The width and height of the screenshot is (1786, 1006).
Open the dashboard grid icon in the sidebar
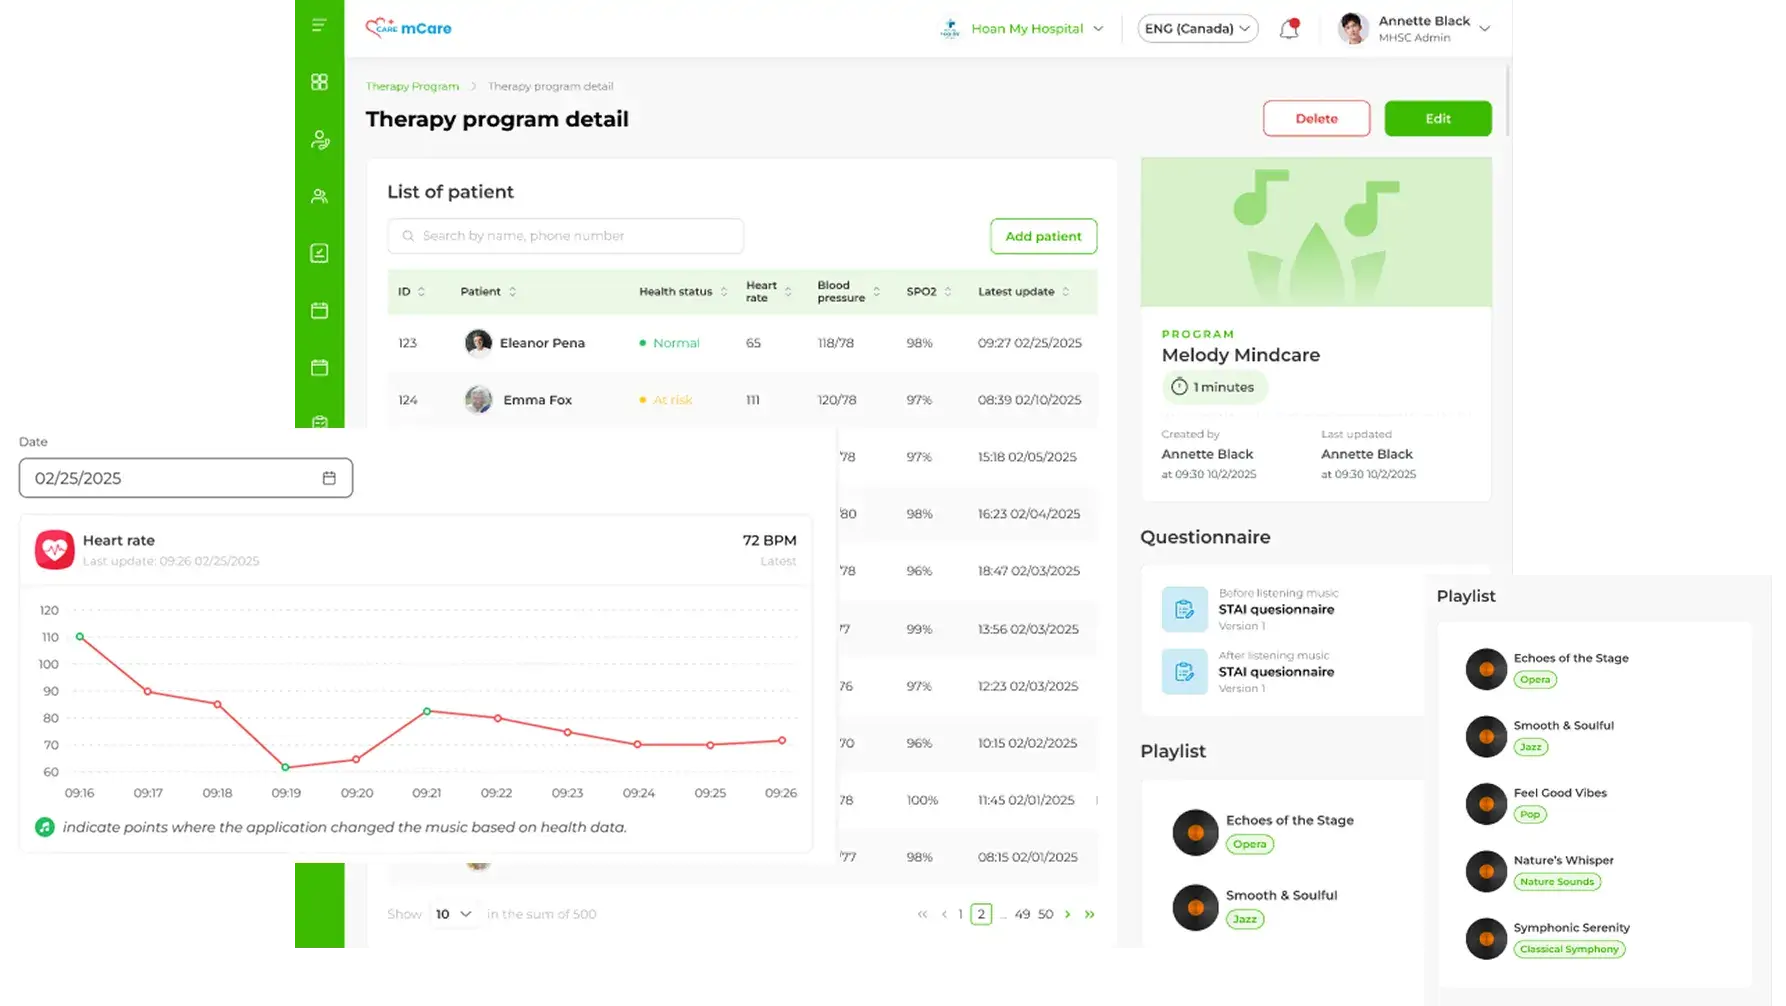click(319, 82)
